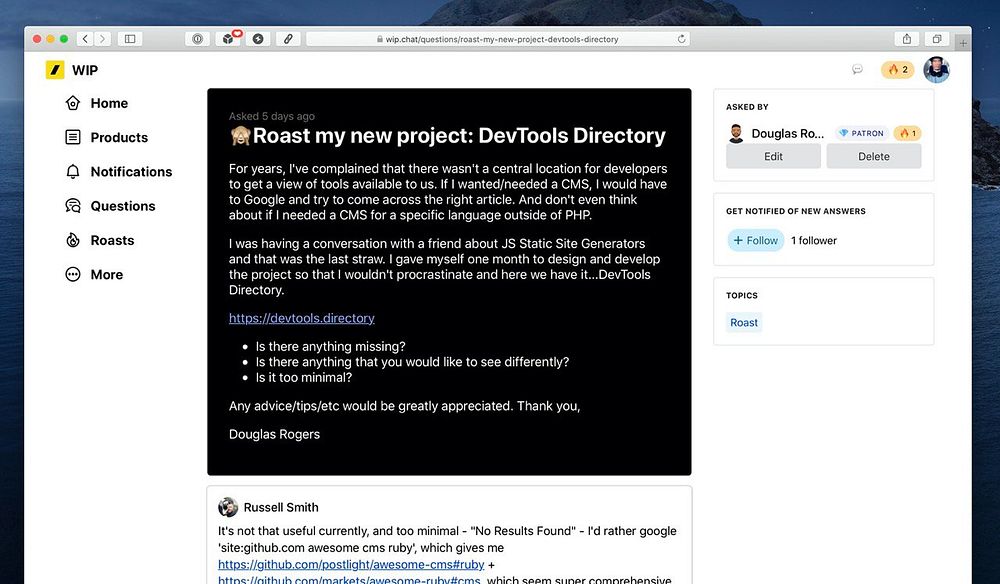The width and height of the screenshot is (1000, 584).
Task: Focus the wip.chat address bar
Action: click(x=498, y=39)
